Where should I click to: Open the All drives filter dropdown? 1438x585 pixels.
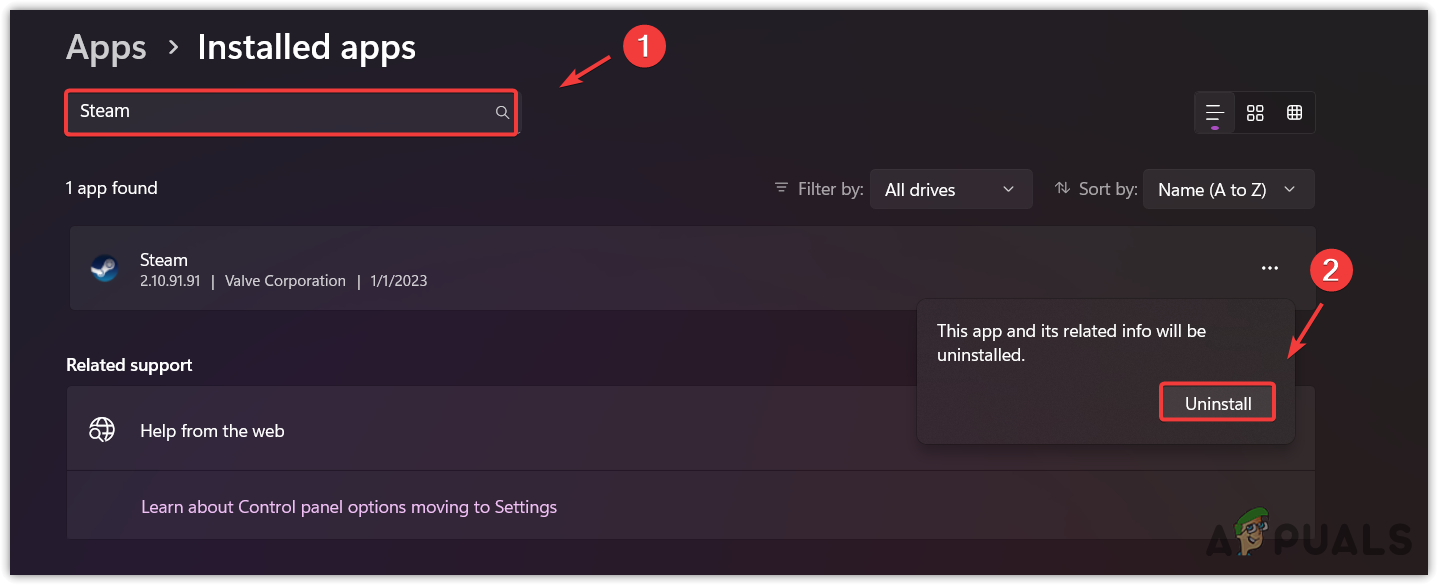(x=950, y=189)
